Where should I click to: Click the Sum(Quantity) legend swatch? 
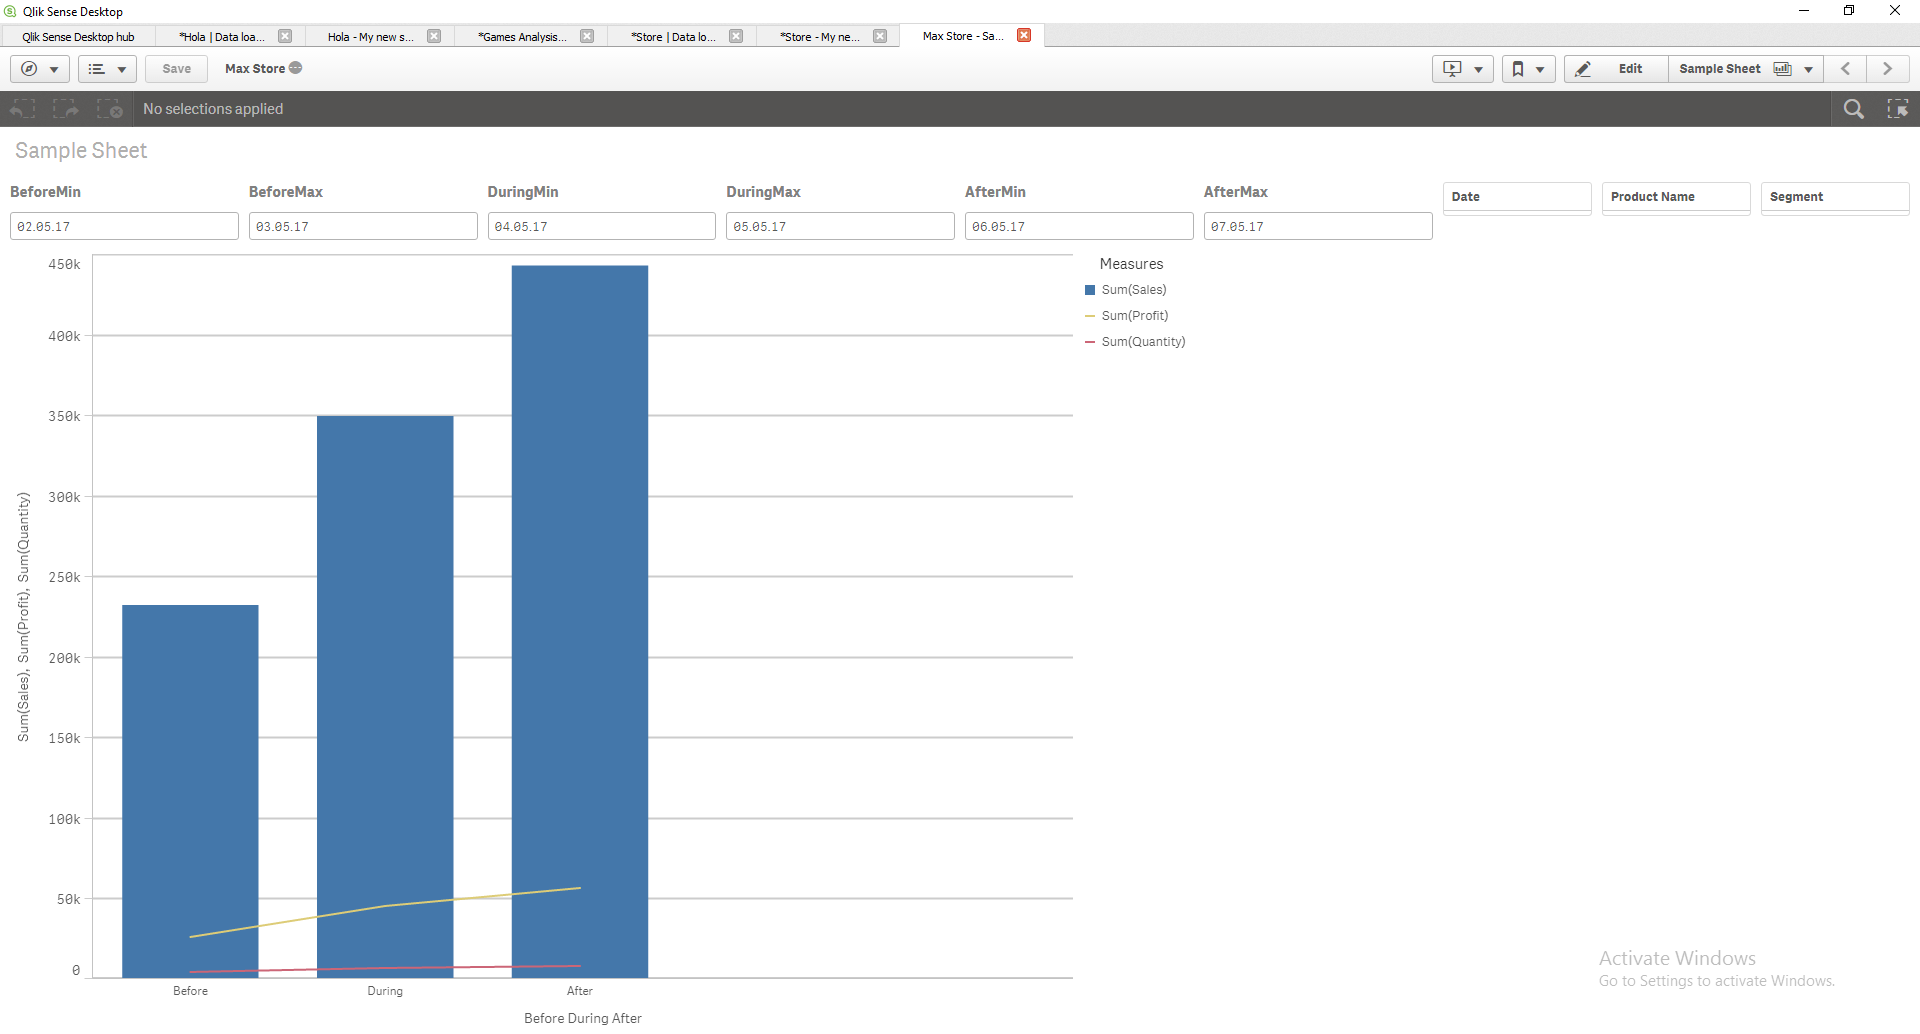pos(1090,342)
